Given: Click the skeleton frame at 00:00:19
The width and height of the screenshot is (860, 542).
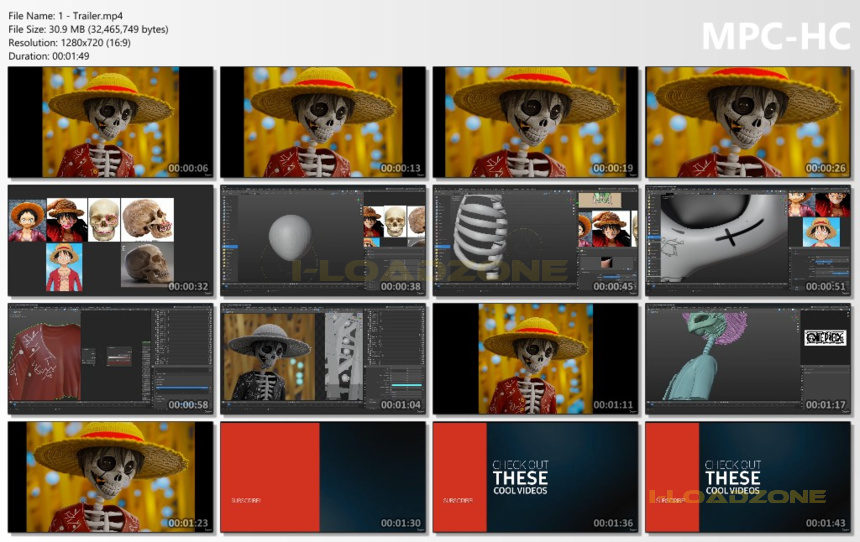Looking at the screenshot, I should (535, 122).
